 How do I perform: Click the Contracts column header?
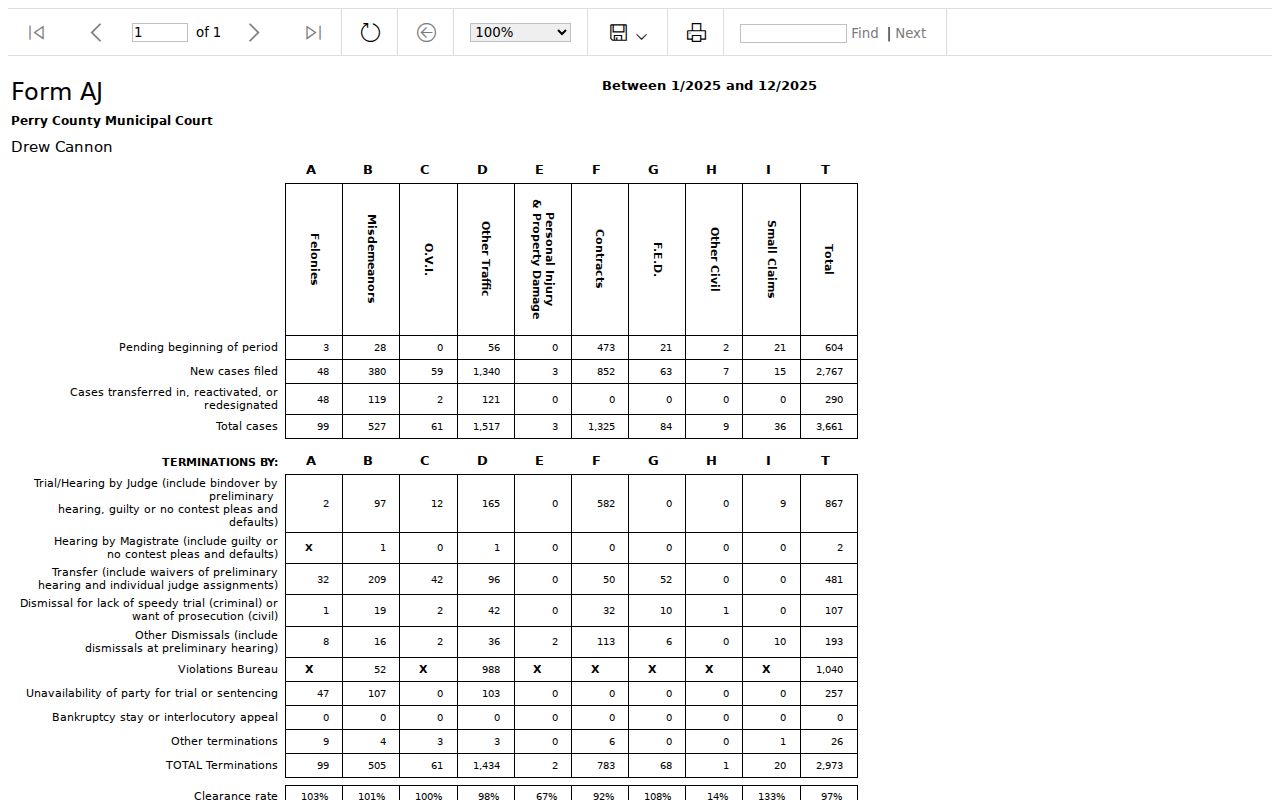(600, 260)
